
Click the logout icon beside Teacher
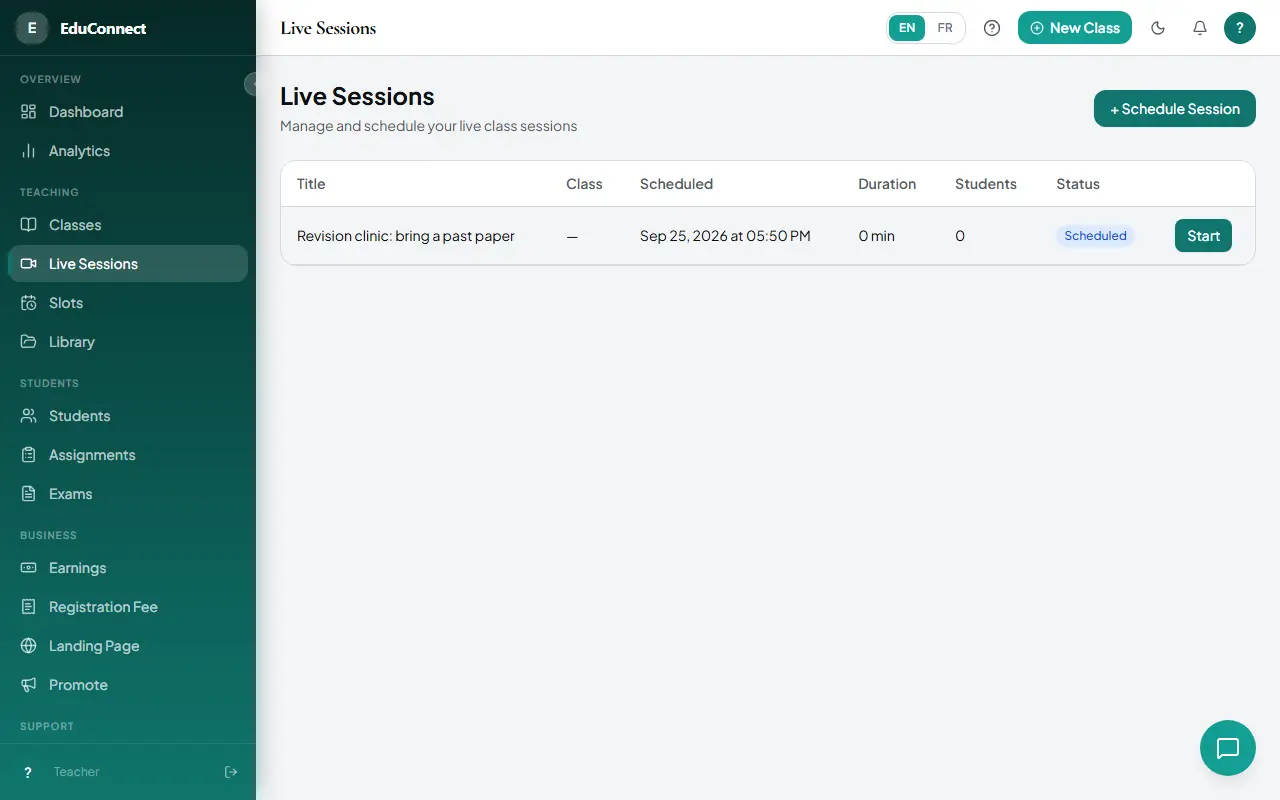pos(231,772)
